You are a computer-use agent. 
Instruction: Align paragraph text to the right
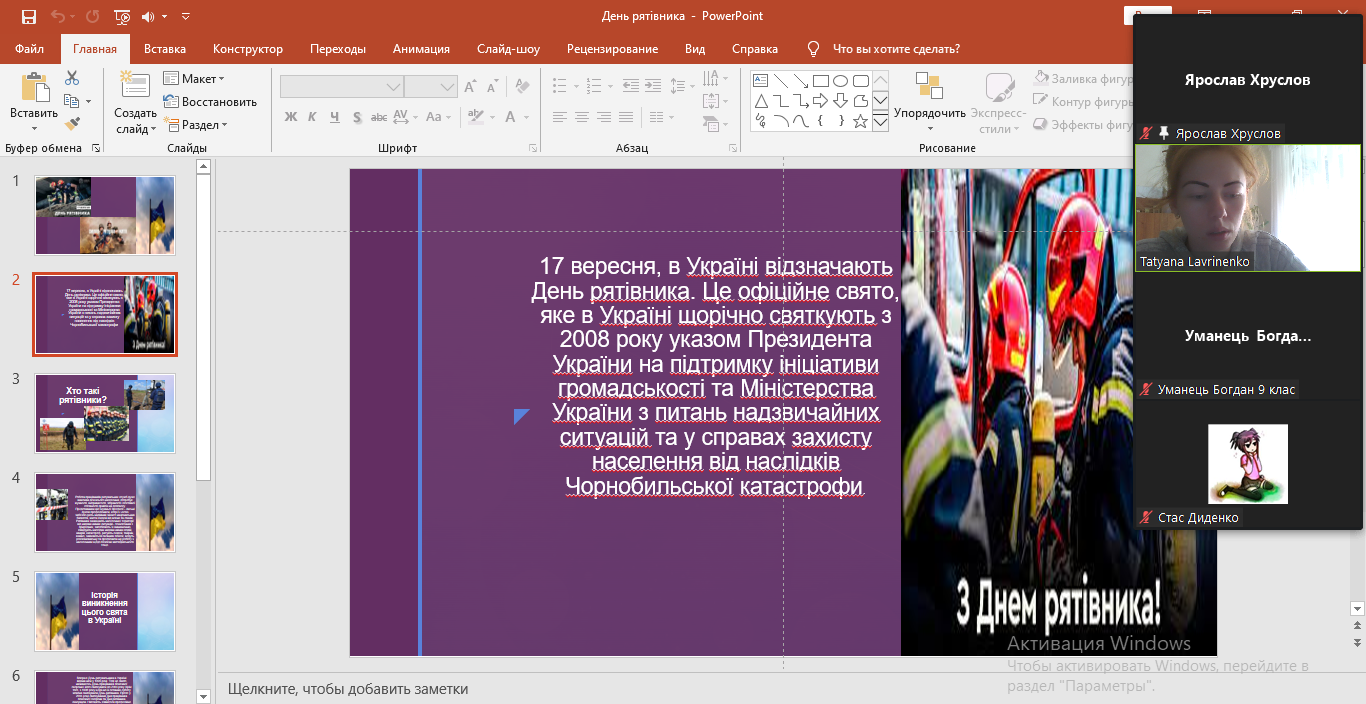[604, 117]
